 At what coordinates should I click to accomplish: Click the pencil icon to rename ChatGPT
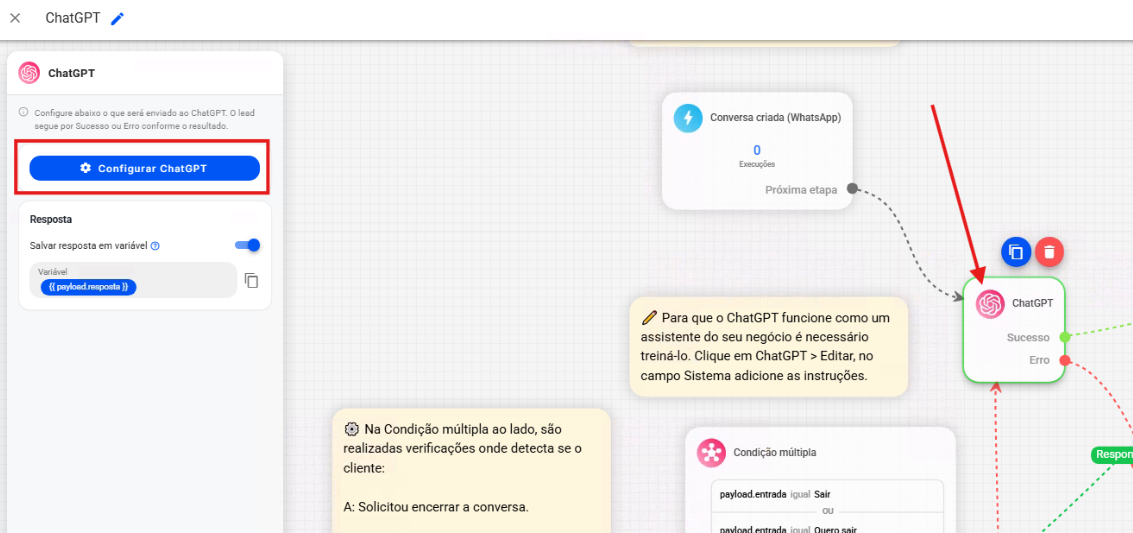click(x=117, y=19)
